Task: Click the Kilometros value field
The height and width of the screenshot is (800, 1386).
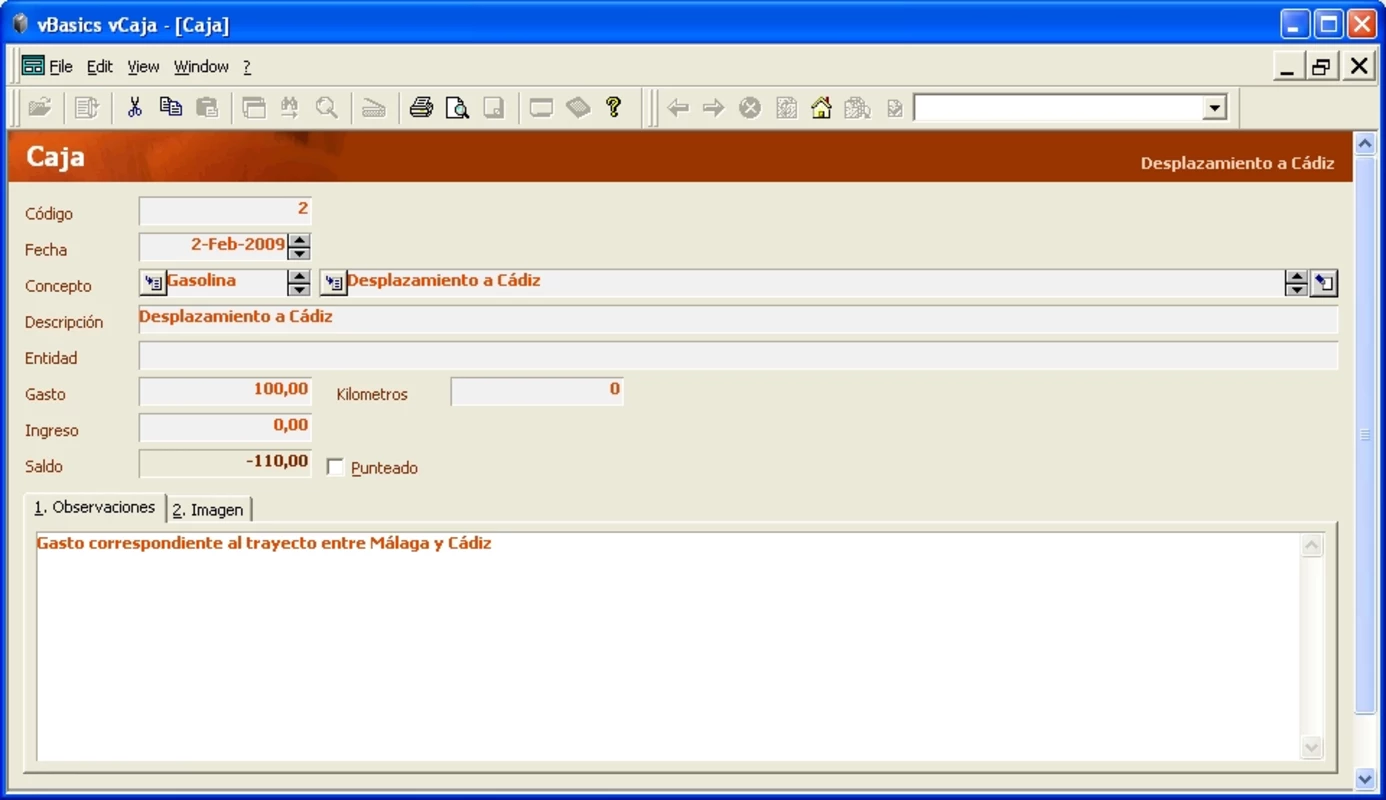Action: tap(537, 391)
